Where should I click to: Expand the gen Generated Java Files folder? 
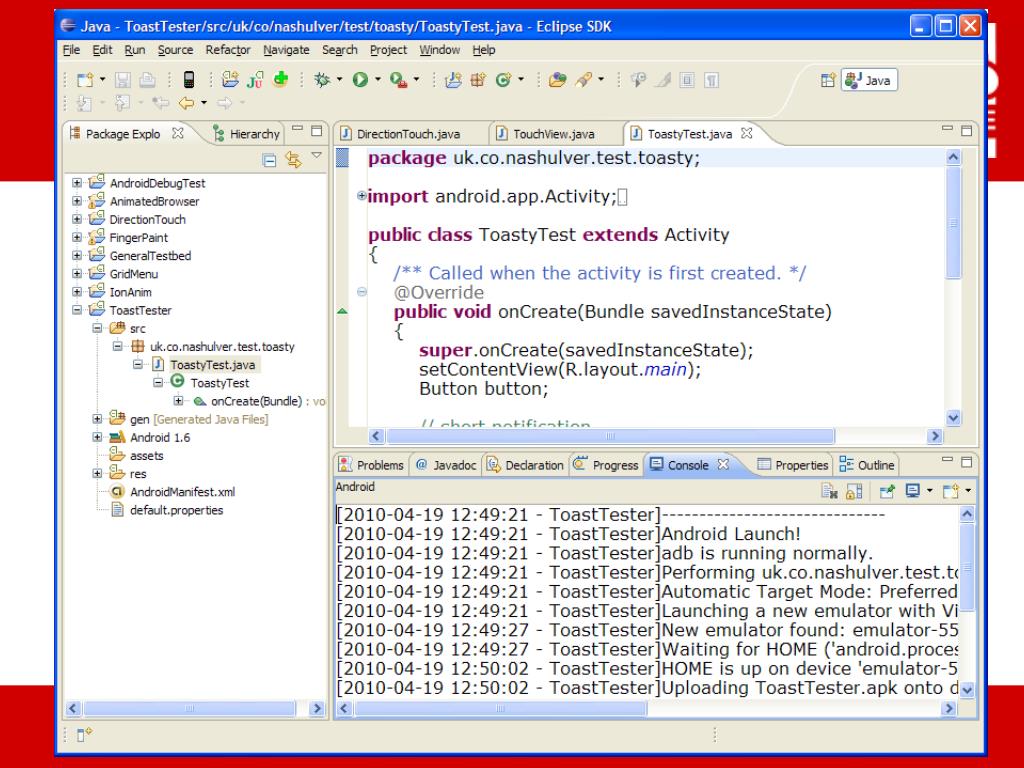[x=97, y=419]
